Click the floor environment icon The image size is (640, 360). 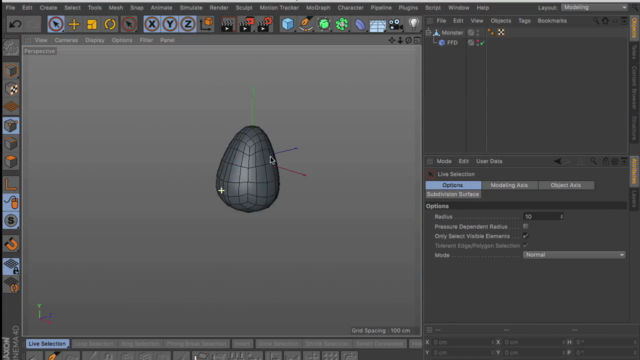[x=378, y=25]
